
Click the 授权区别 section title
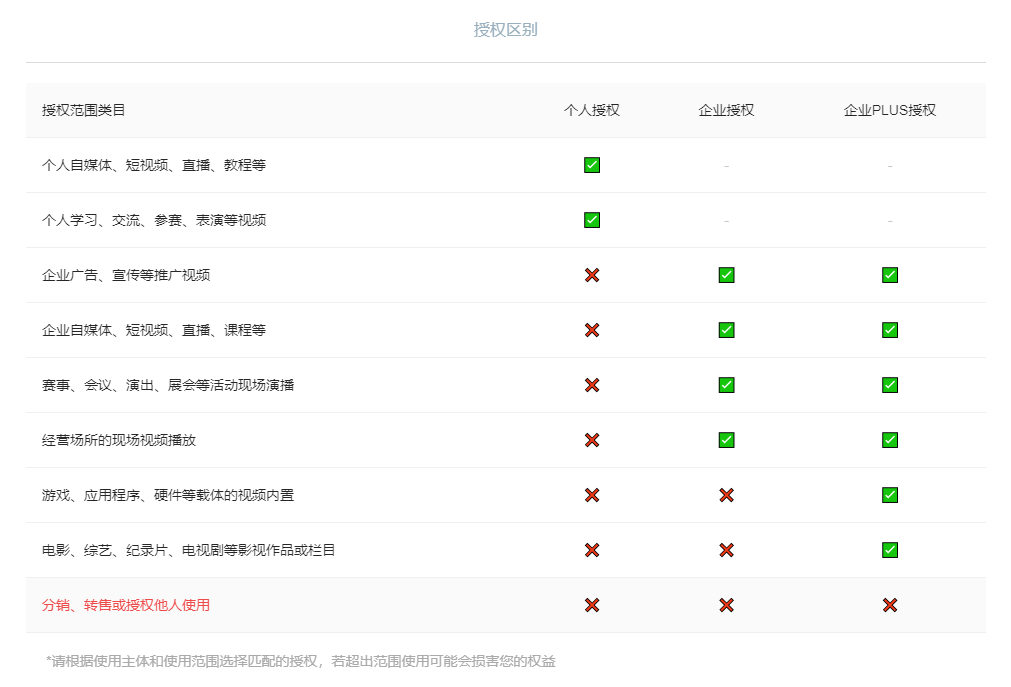click(505, 30)
